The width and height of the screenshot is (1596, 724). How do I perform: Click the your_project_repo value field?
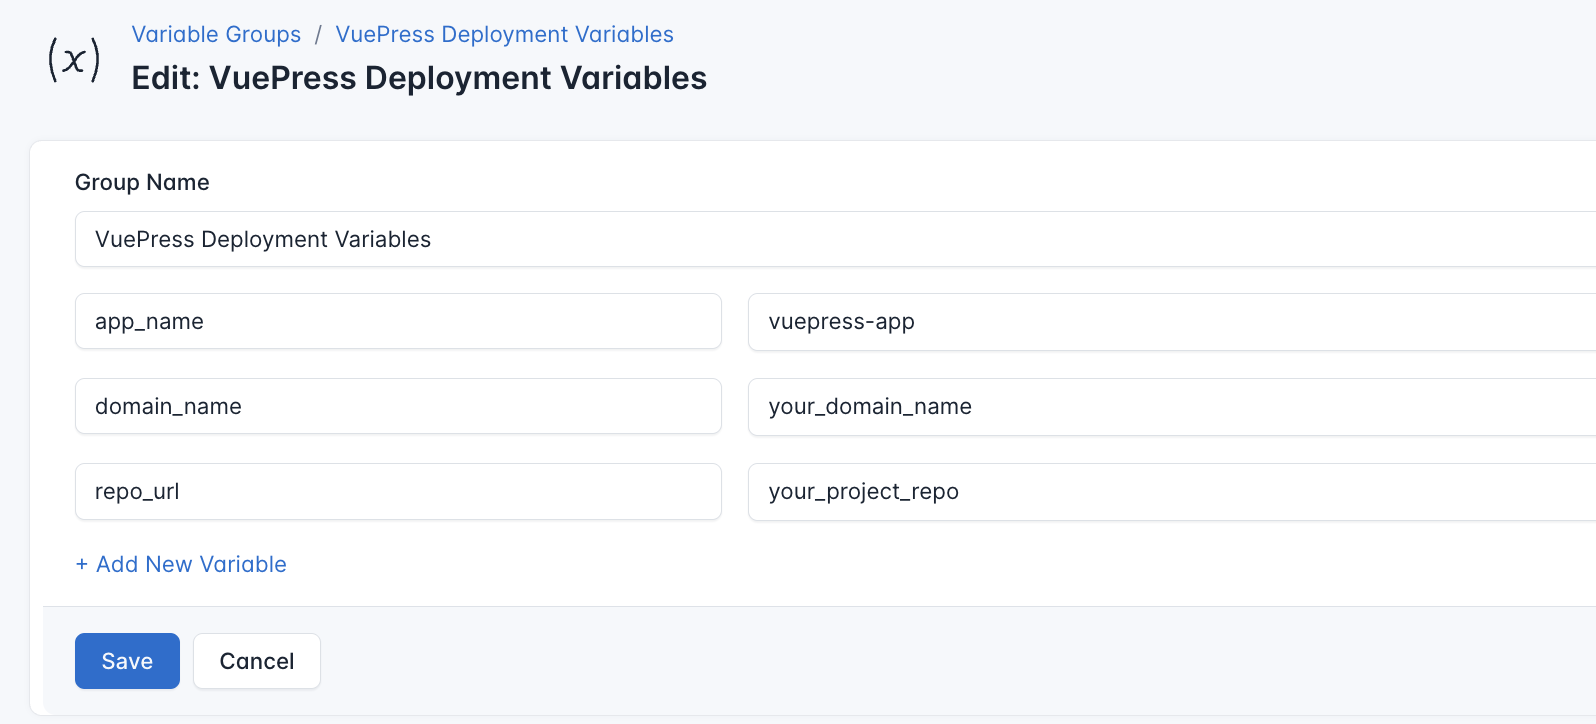(x=1100, y=491)
